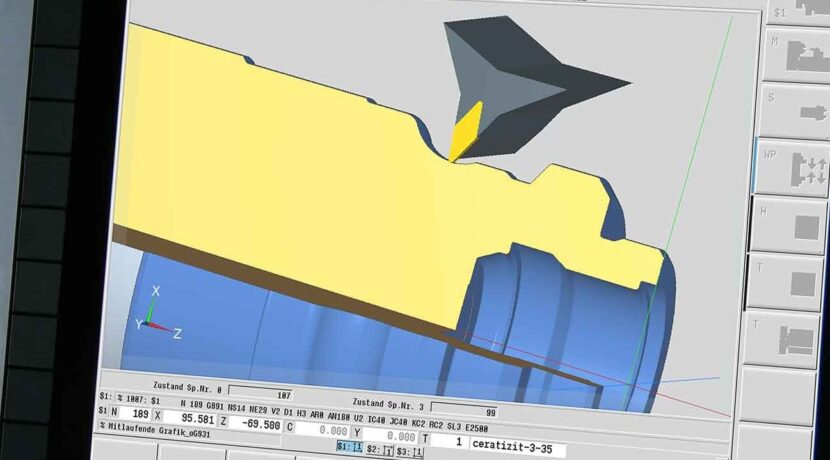The width and height of the screenshot is (830, 460).
Task: Click the C axis field showing 0.000
Action: point(322,430)
